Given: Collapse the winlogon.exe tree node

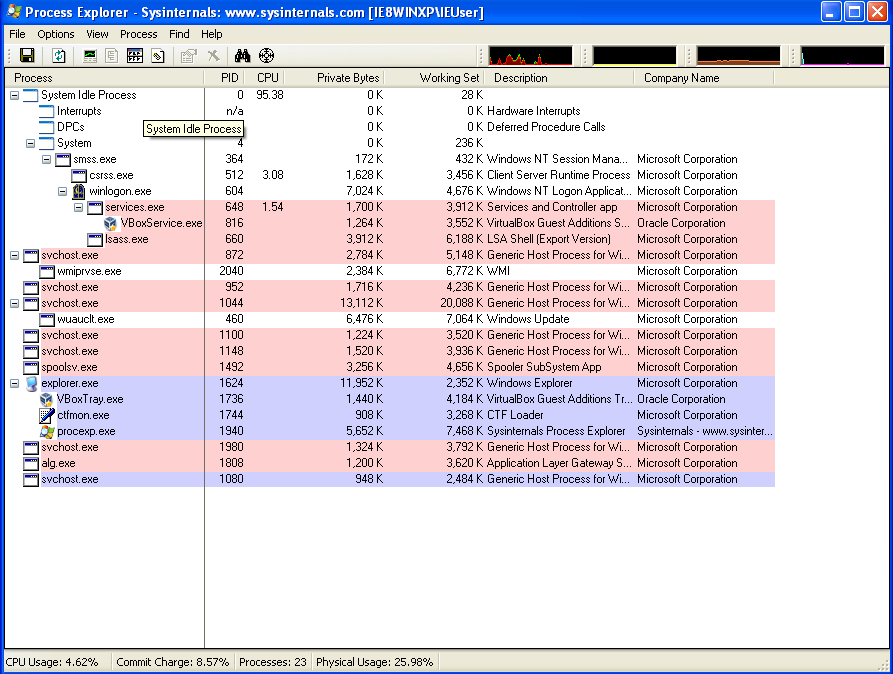Looking at the screenshot, I should [x=63, y=191].
